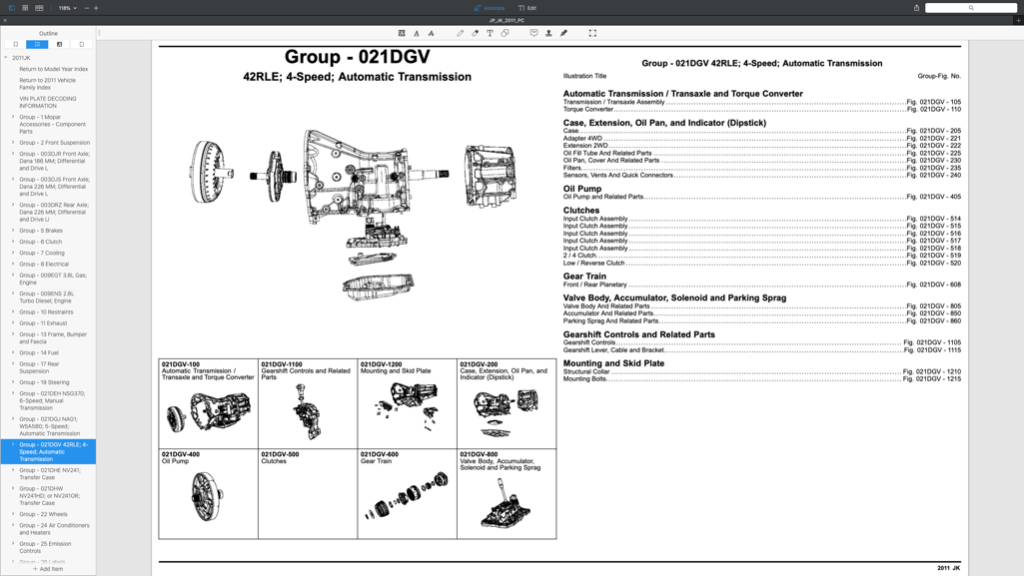Select the JP_JK_2011_PC document tab
1024x576 pixels.
pos(507,20)
